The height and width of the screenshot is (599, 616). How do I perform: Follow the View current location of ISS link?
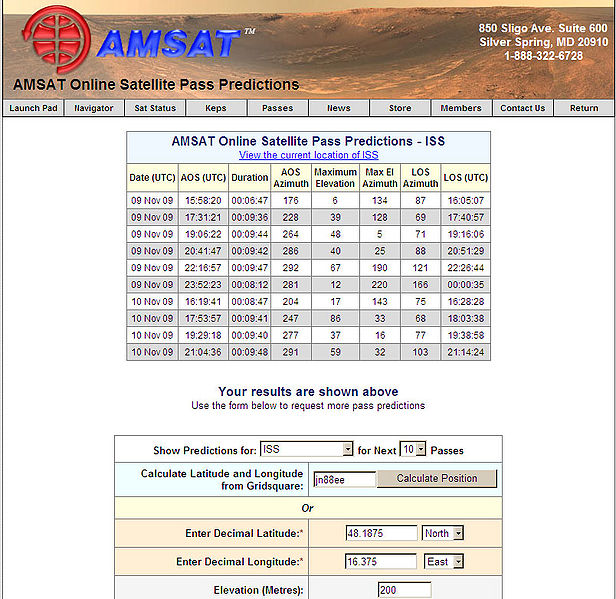[309, 155]
